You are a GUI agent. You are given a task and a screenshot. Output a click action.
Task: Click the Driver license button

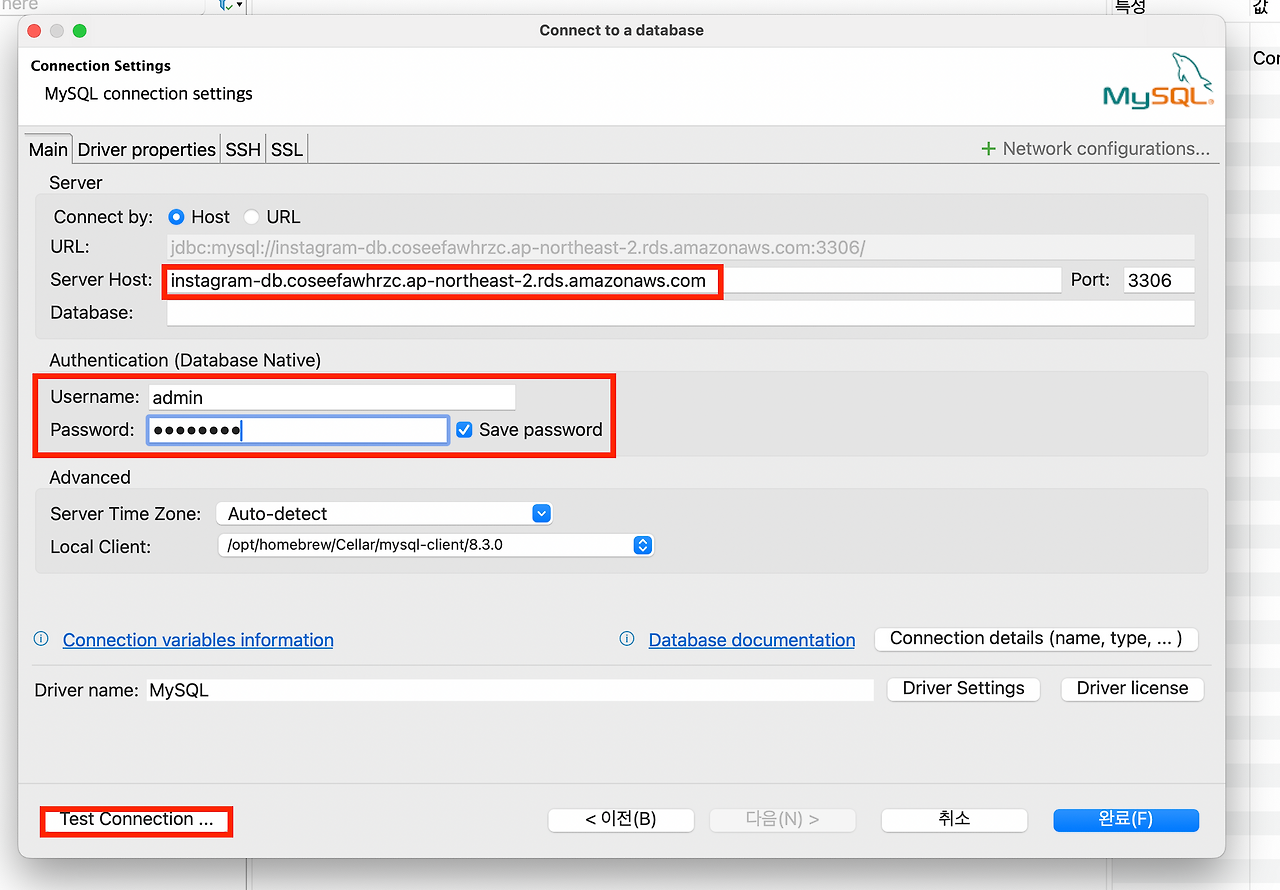(1132, 689)
